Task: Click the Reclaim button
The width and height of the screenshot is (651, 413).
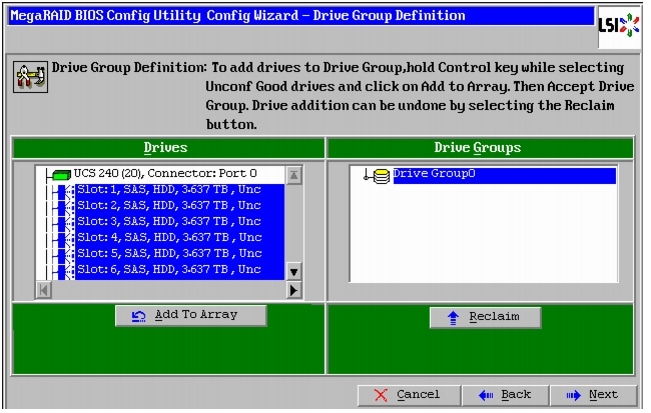Action: [x=485, y=318]
